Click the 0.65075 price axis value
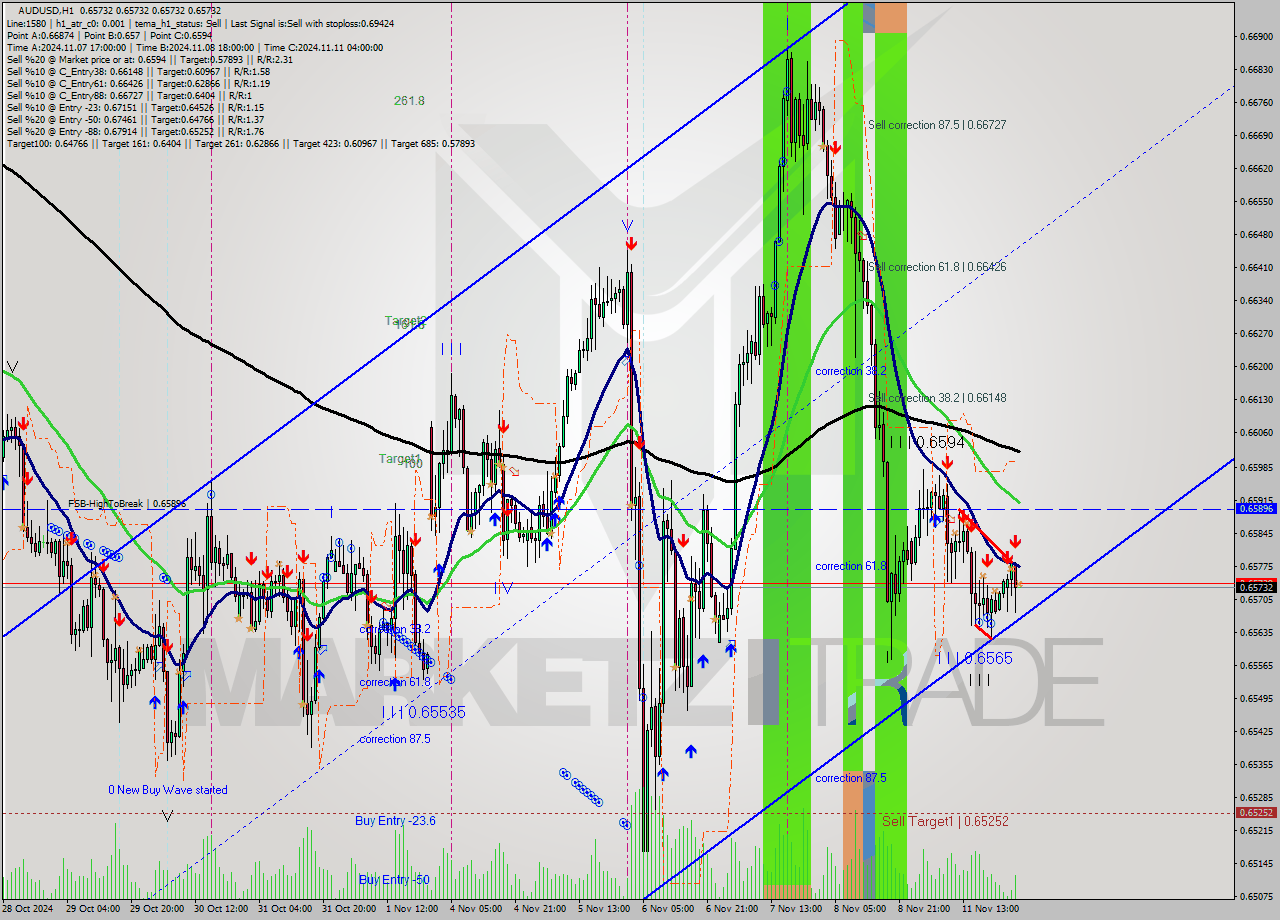The image size is (1280, 920). 1256,896
